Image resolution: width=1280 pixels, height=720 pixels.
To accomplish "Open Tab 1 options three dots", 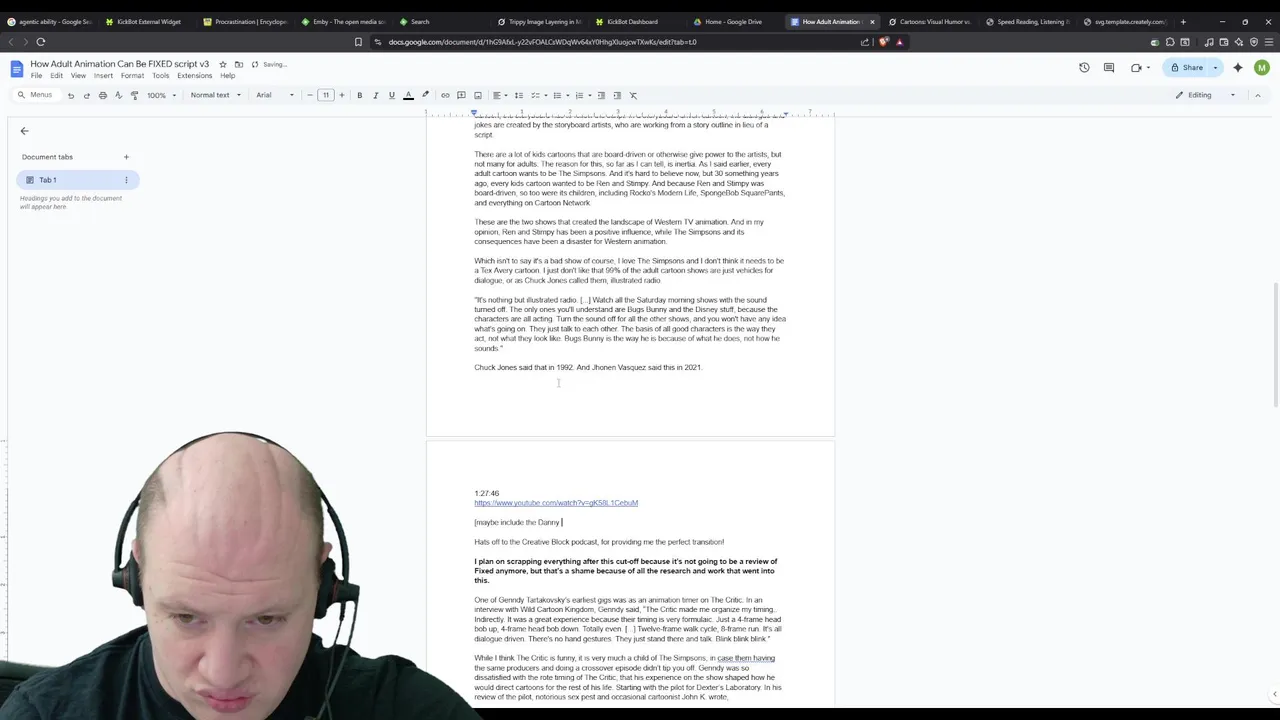I will click(x=126, y=180).
